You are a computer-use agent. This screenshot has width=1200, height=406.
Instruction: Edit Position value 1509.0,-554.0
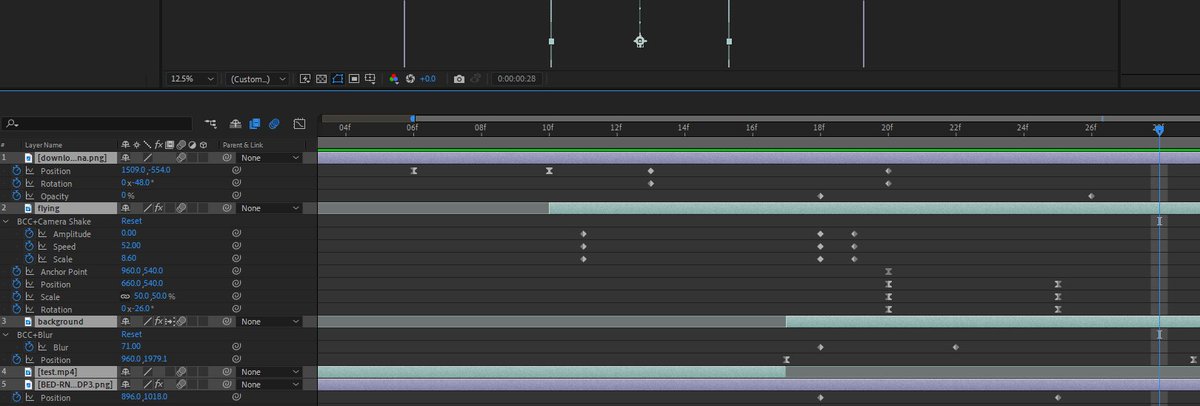146,171
